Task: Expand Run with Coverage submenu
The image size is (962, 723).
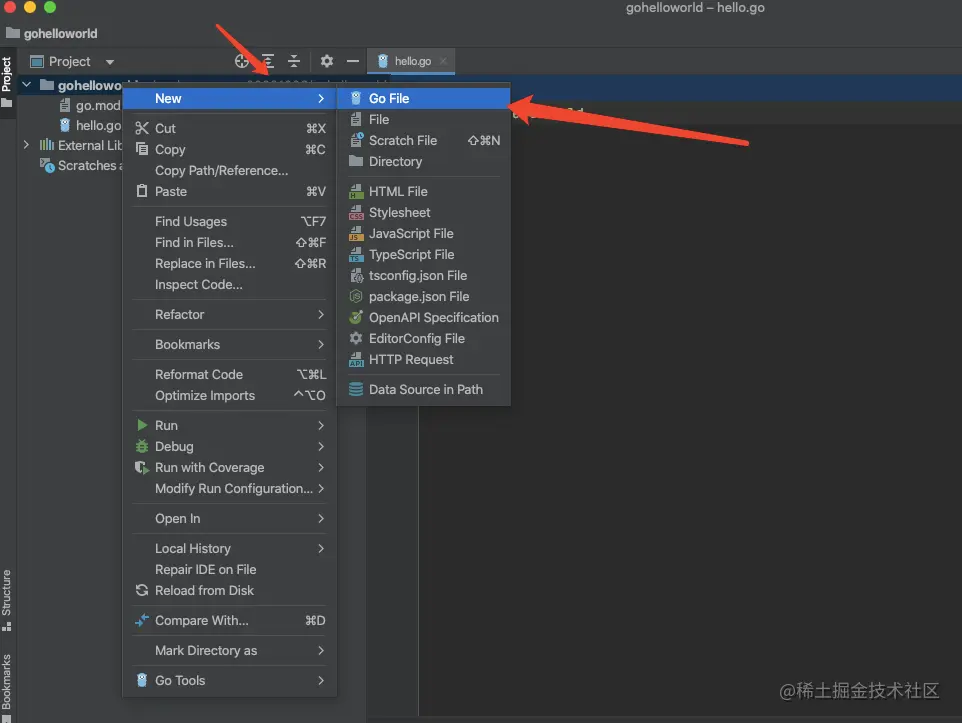Action: point(230,467)
